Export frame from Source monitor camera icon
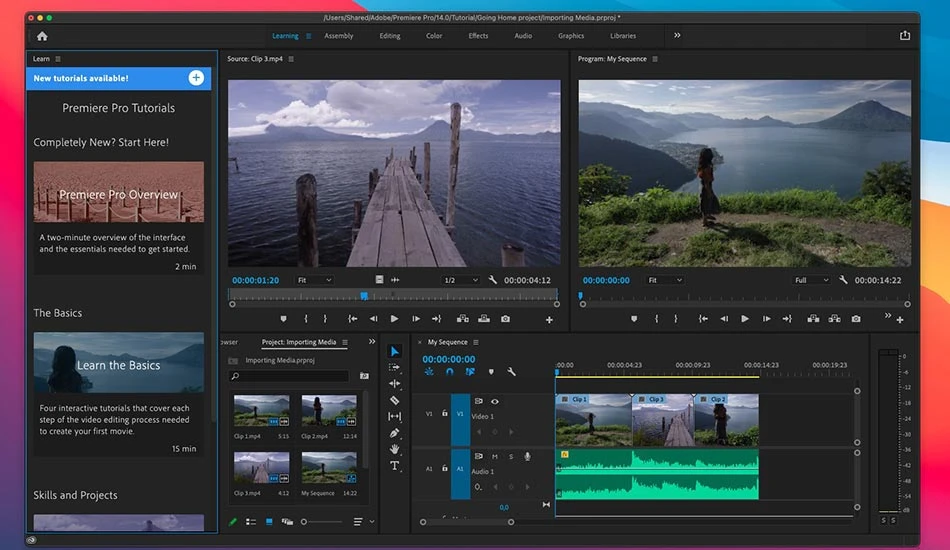This screenshot has height=550, width=950. pyautogui.click(x=505, y=319)
